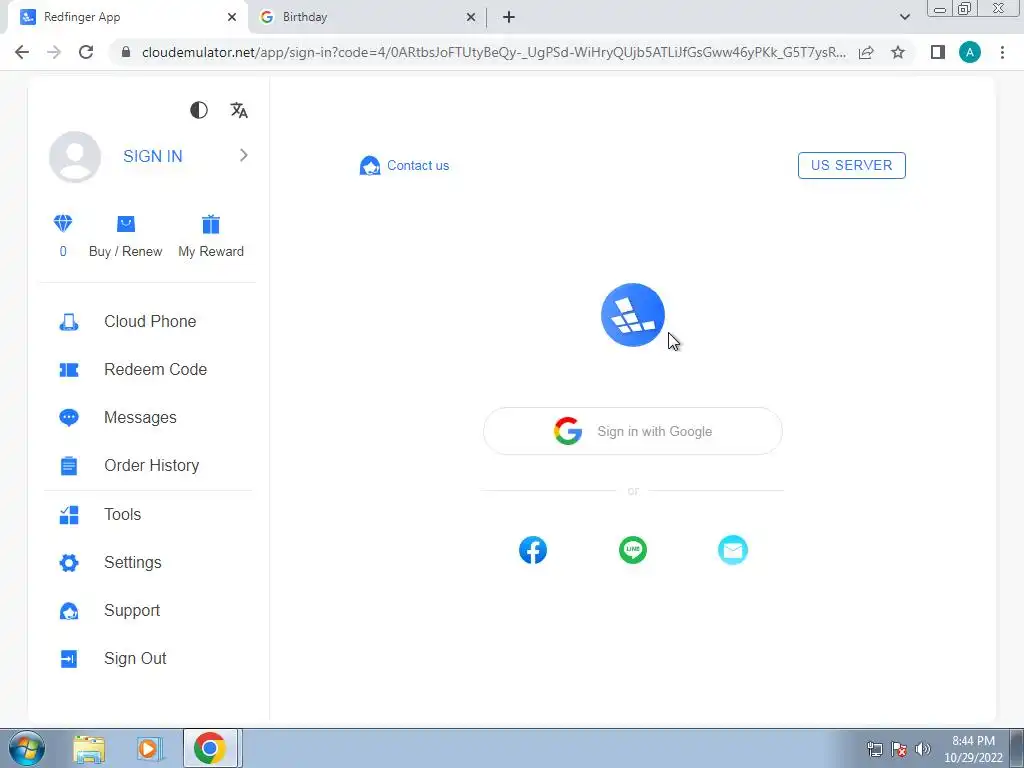Screen dimensions: 1024x768
Task: Open the US SERVER selector button
Action: click(852, 165)
